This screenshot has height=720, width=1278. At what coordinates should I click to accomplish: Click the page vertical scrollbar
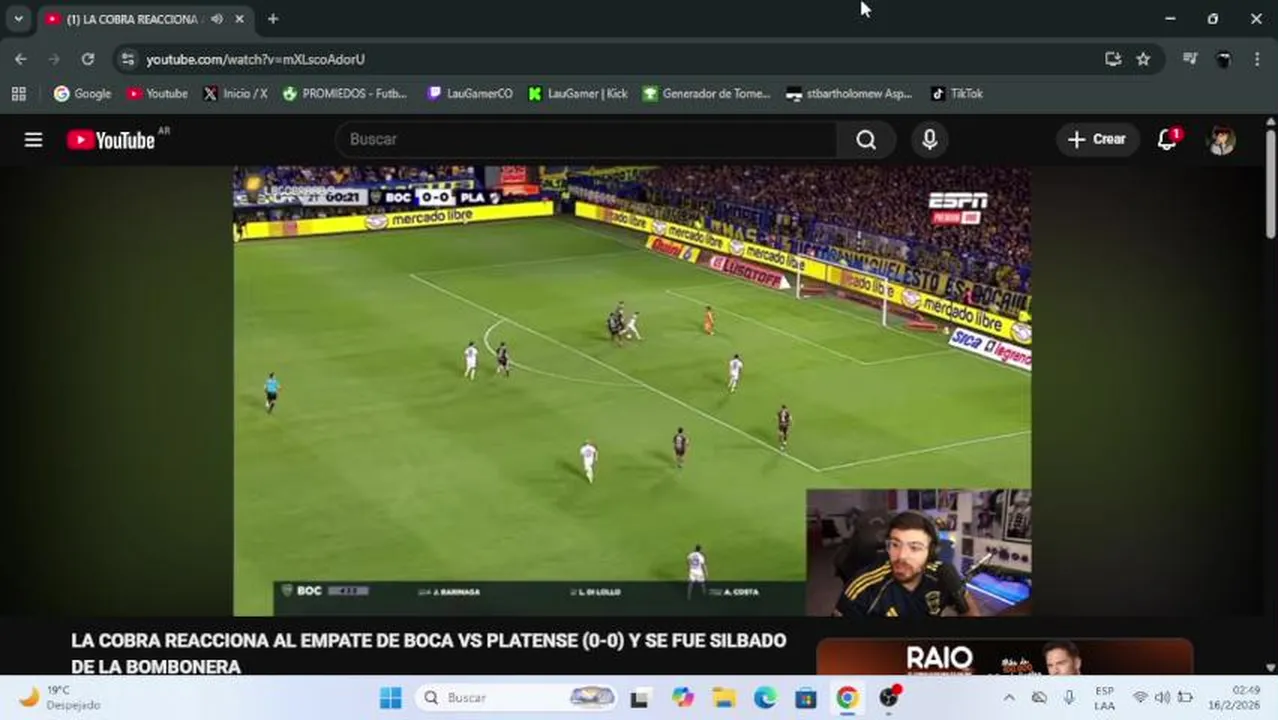point(1270,183)
